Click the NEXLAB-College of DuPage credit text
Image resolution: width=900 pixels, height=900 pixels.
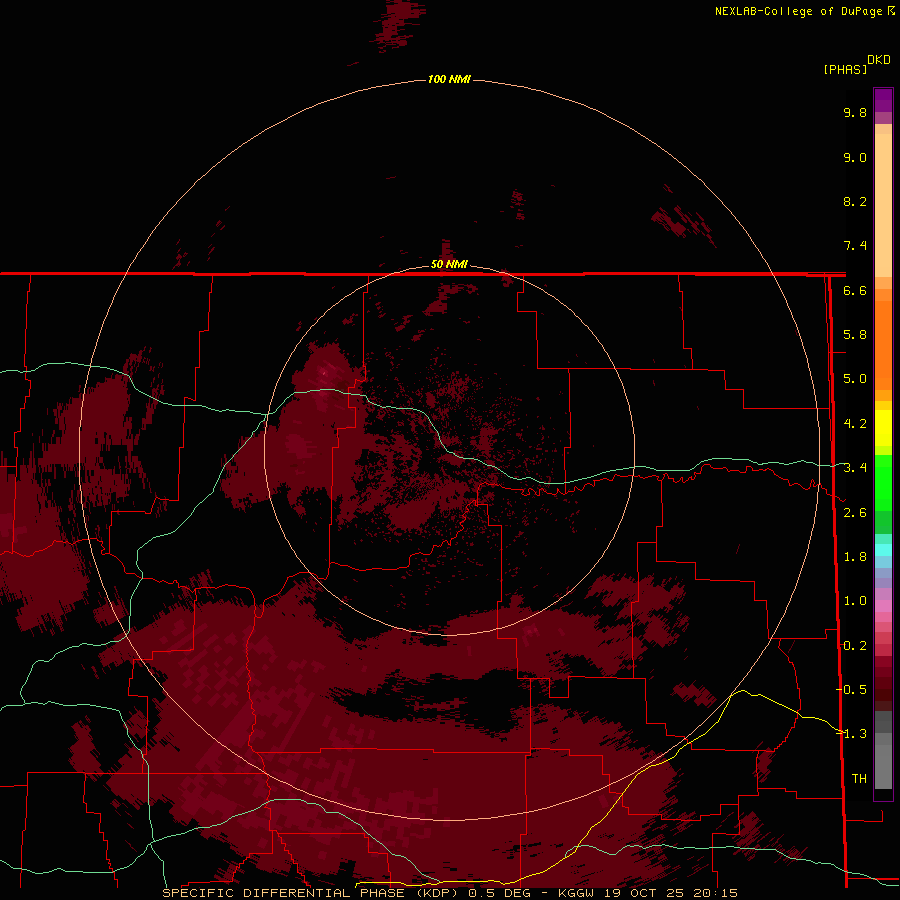point(800,11)
